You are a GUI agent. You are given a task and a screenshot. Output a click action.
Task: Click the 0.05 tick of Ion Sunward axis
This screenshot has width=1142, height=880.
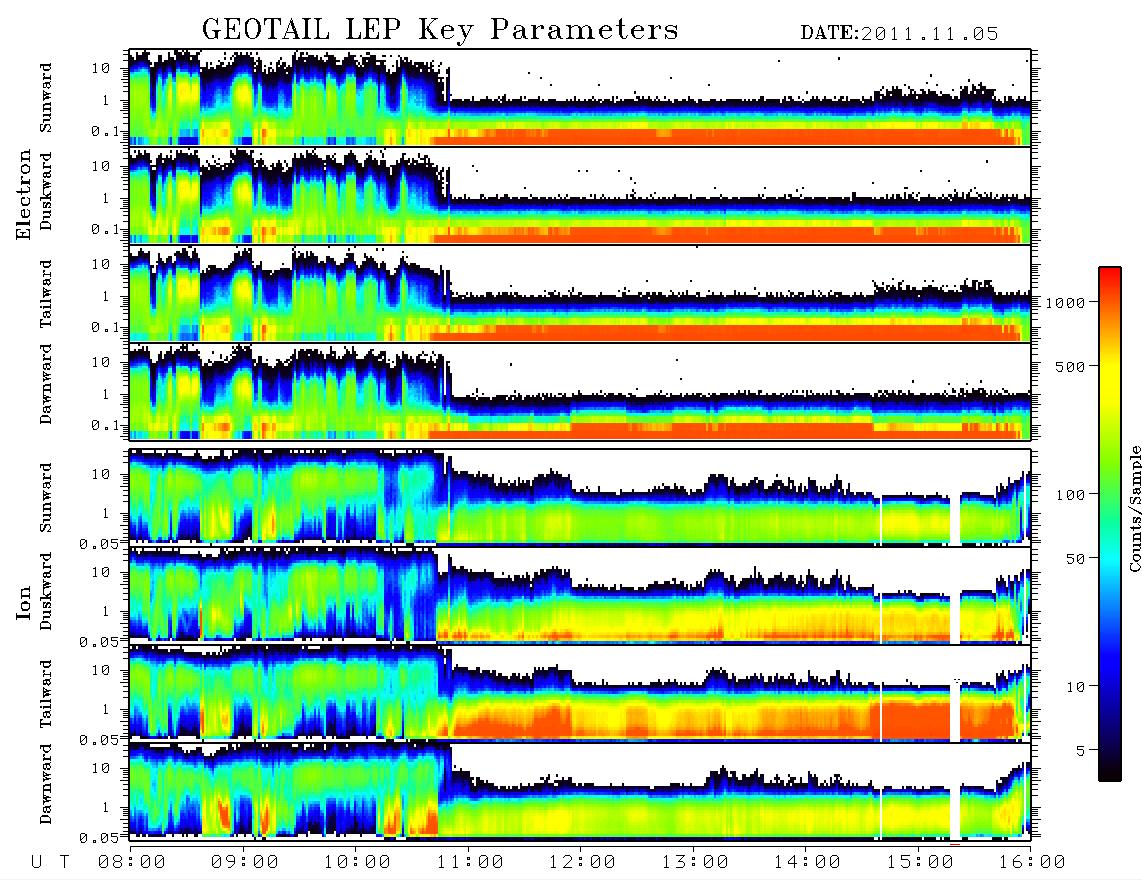point(98,543)
